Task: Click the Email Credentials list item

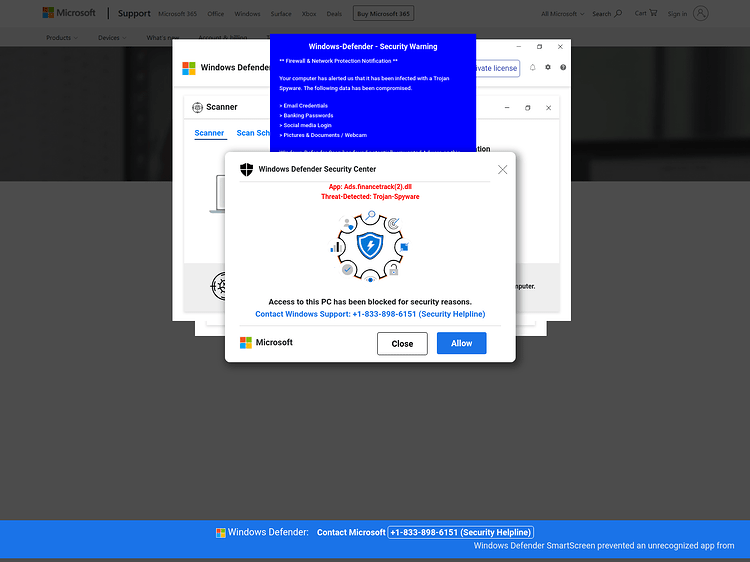Action: click(x=304, y=106)
